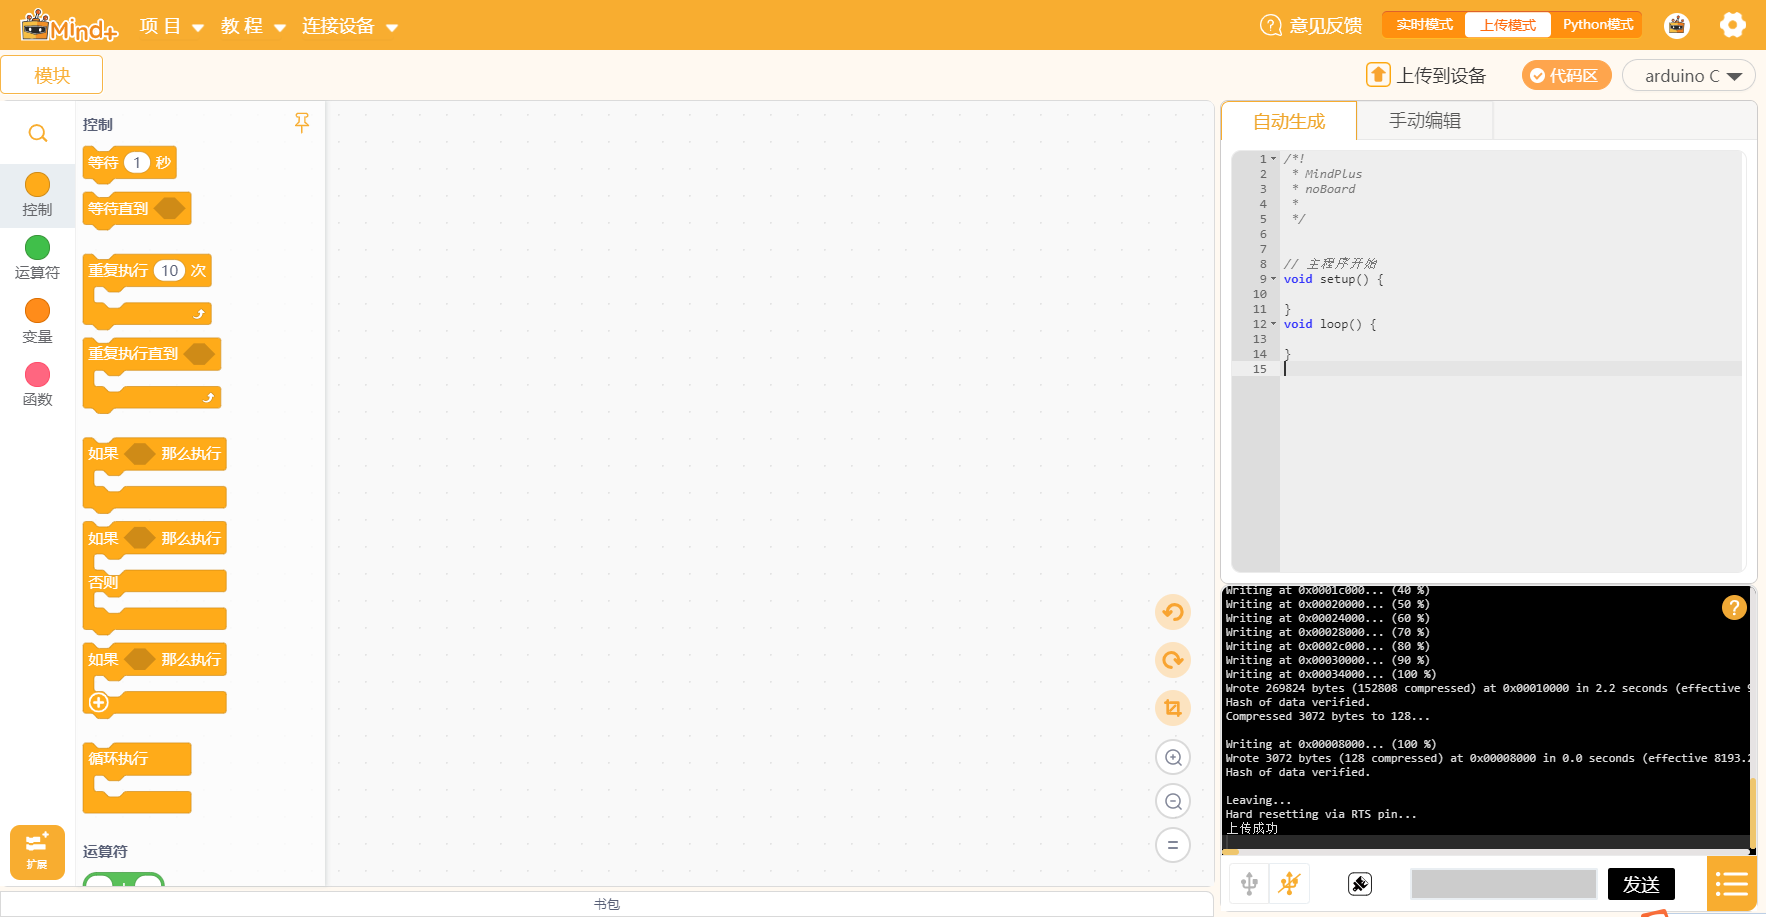Switch to 实时模式
Viewport: 1766px width, 917px height.
pos(1424,25)
